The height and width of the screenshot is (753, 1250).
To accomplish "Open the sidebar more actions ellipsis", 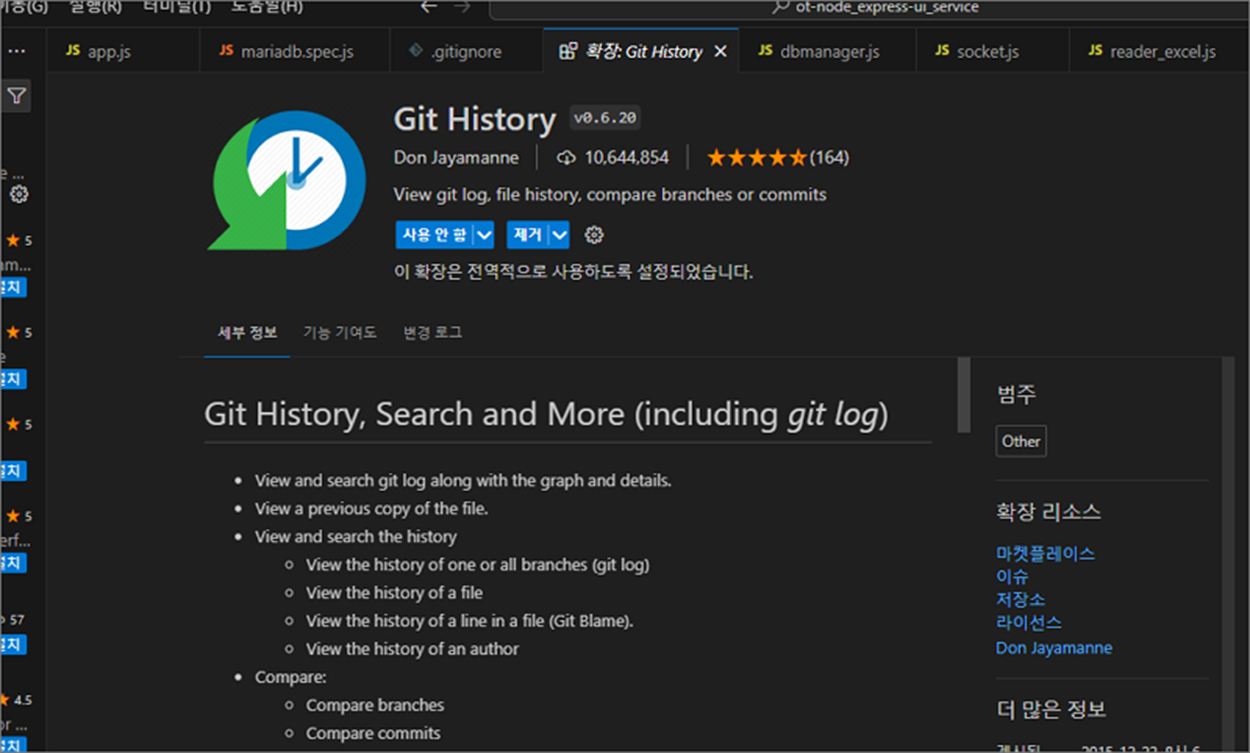I will pos(16,51).
